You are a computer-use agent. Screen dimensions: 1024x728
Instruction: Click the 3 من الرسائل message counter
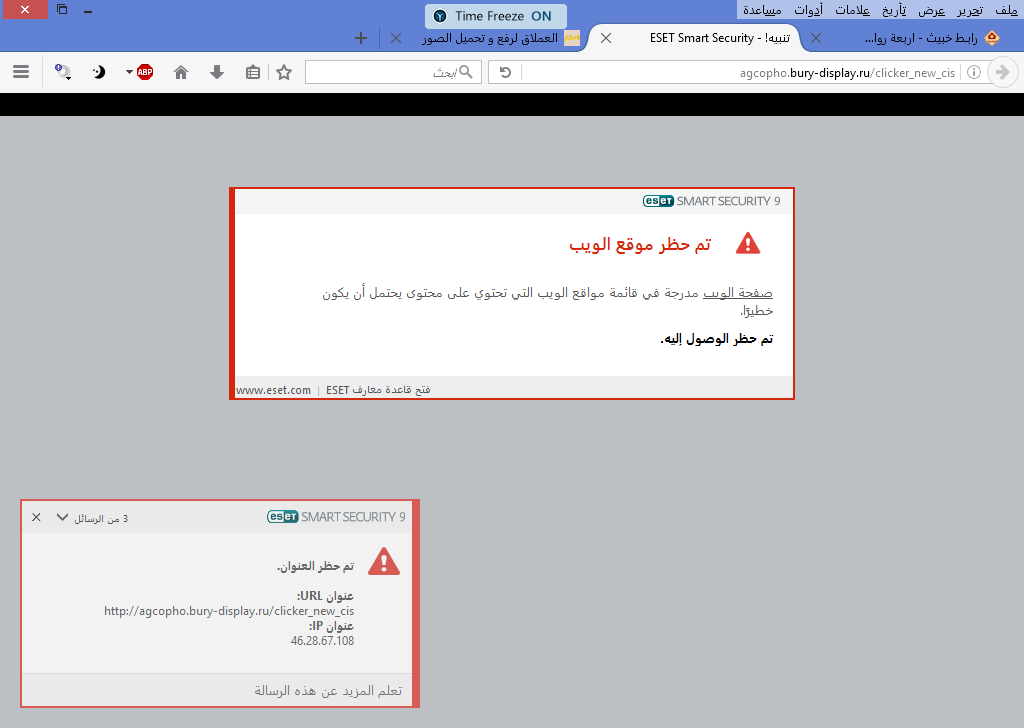click(x=101, y=518)
